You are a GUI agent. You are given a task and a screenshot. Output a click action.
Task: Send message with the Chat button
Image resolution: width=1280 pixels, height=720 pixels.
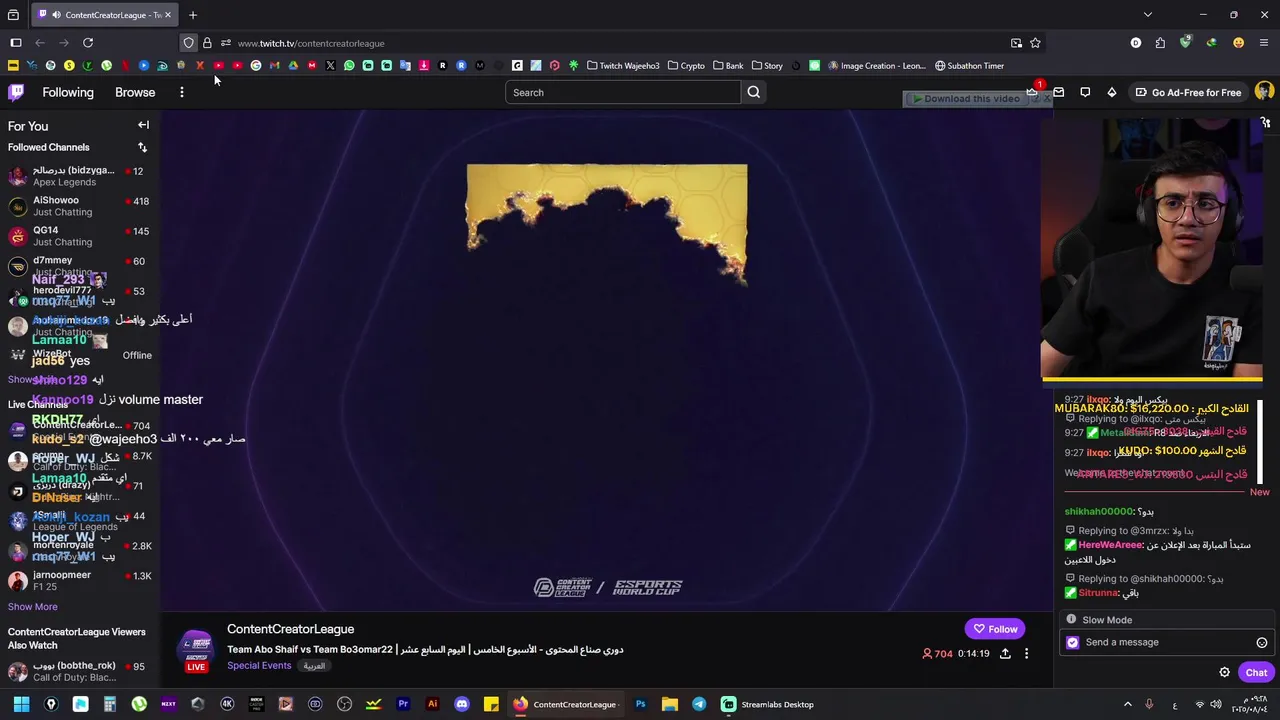(1256, 672)
